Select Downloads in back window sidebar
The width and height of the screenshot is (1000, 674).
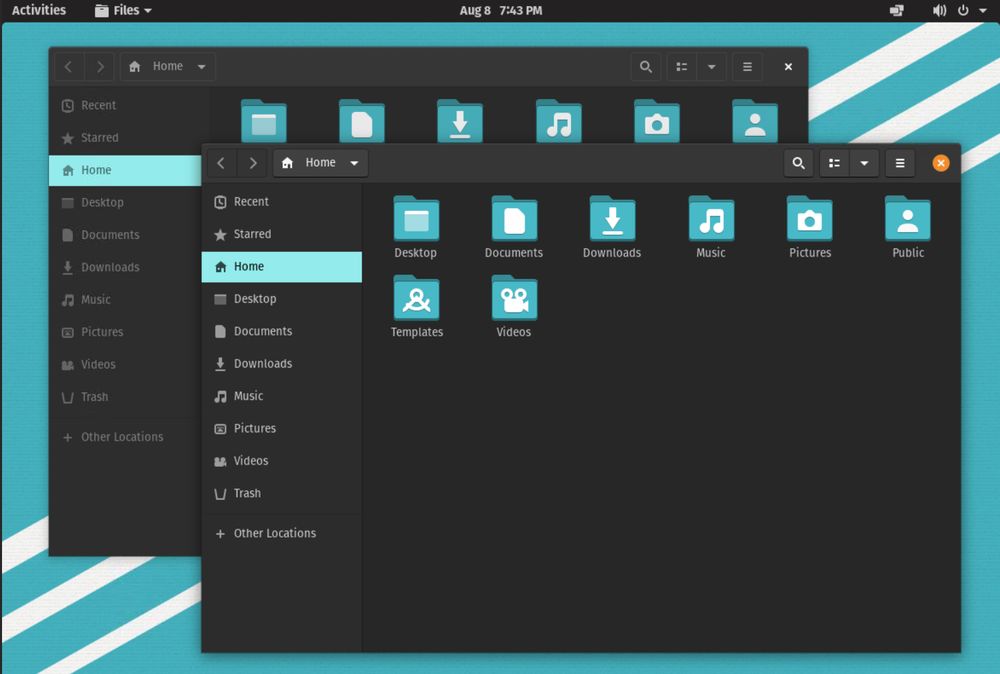[x=125, y=267]
